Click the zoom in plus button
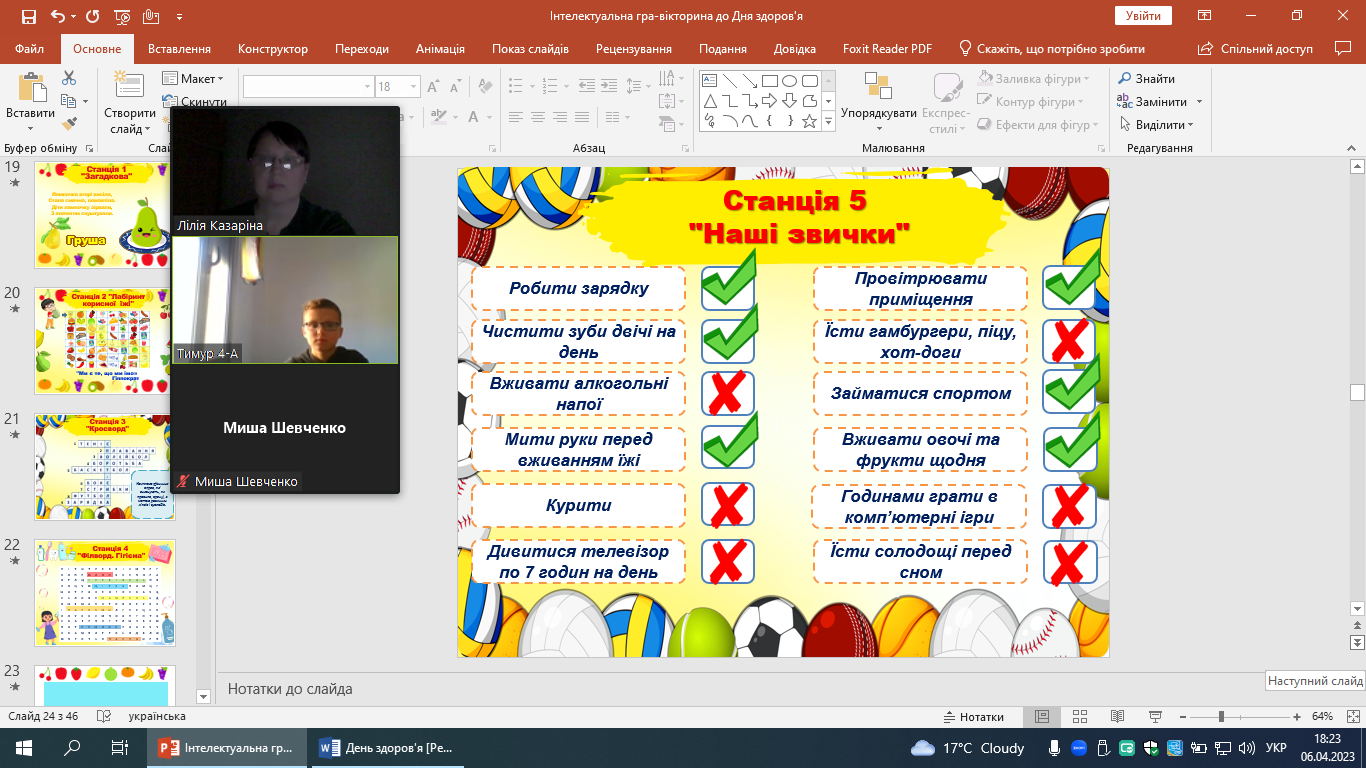The width and height of the screenshot is (1366, 768). point(1297,717)
